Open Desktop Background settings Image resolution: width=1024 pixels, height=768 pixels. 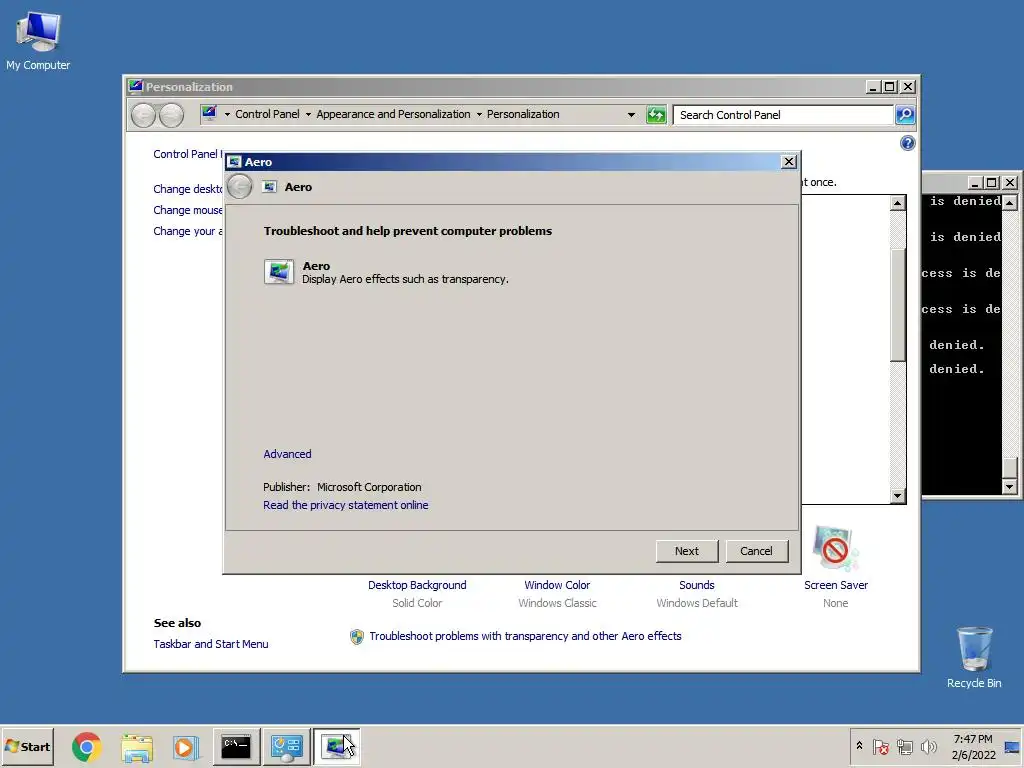[417, 585]
